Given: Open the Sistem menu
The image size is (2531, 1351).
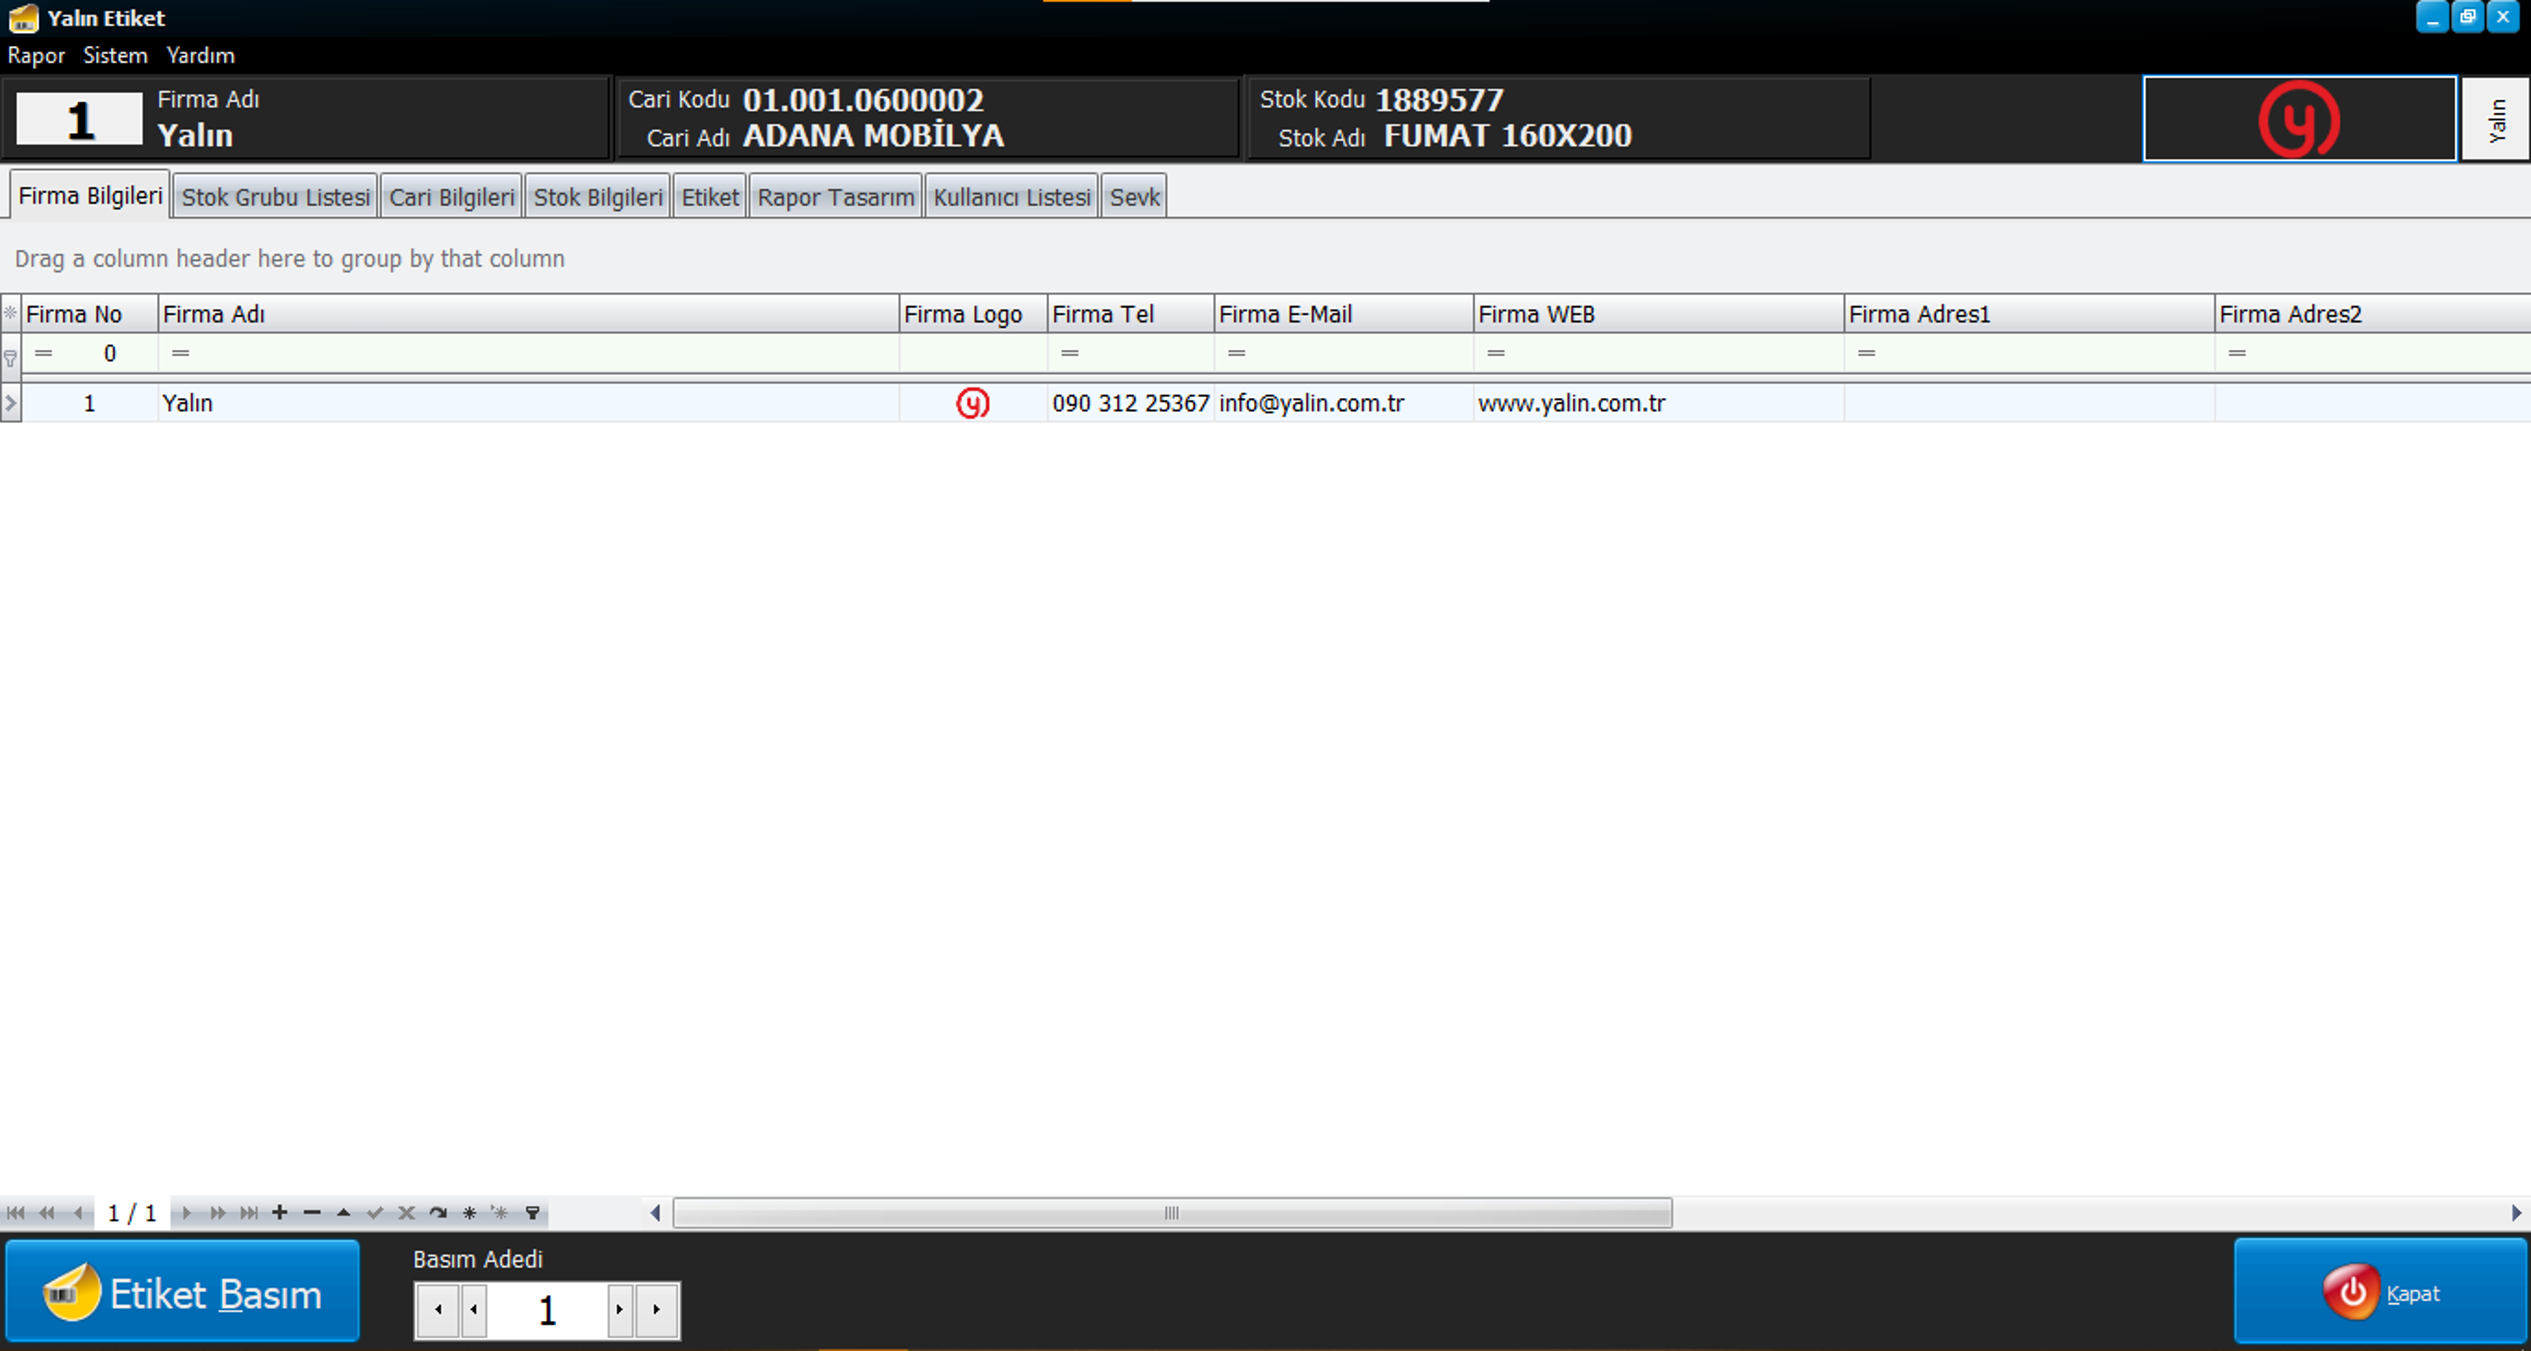Looking at the screenshot, I should click(115, 55).
